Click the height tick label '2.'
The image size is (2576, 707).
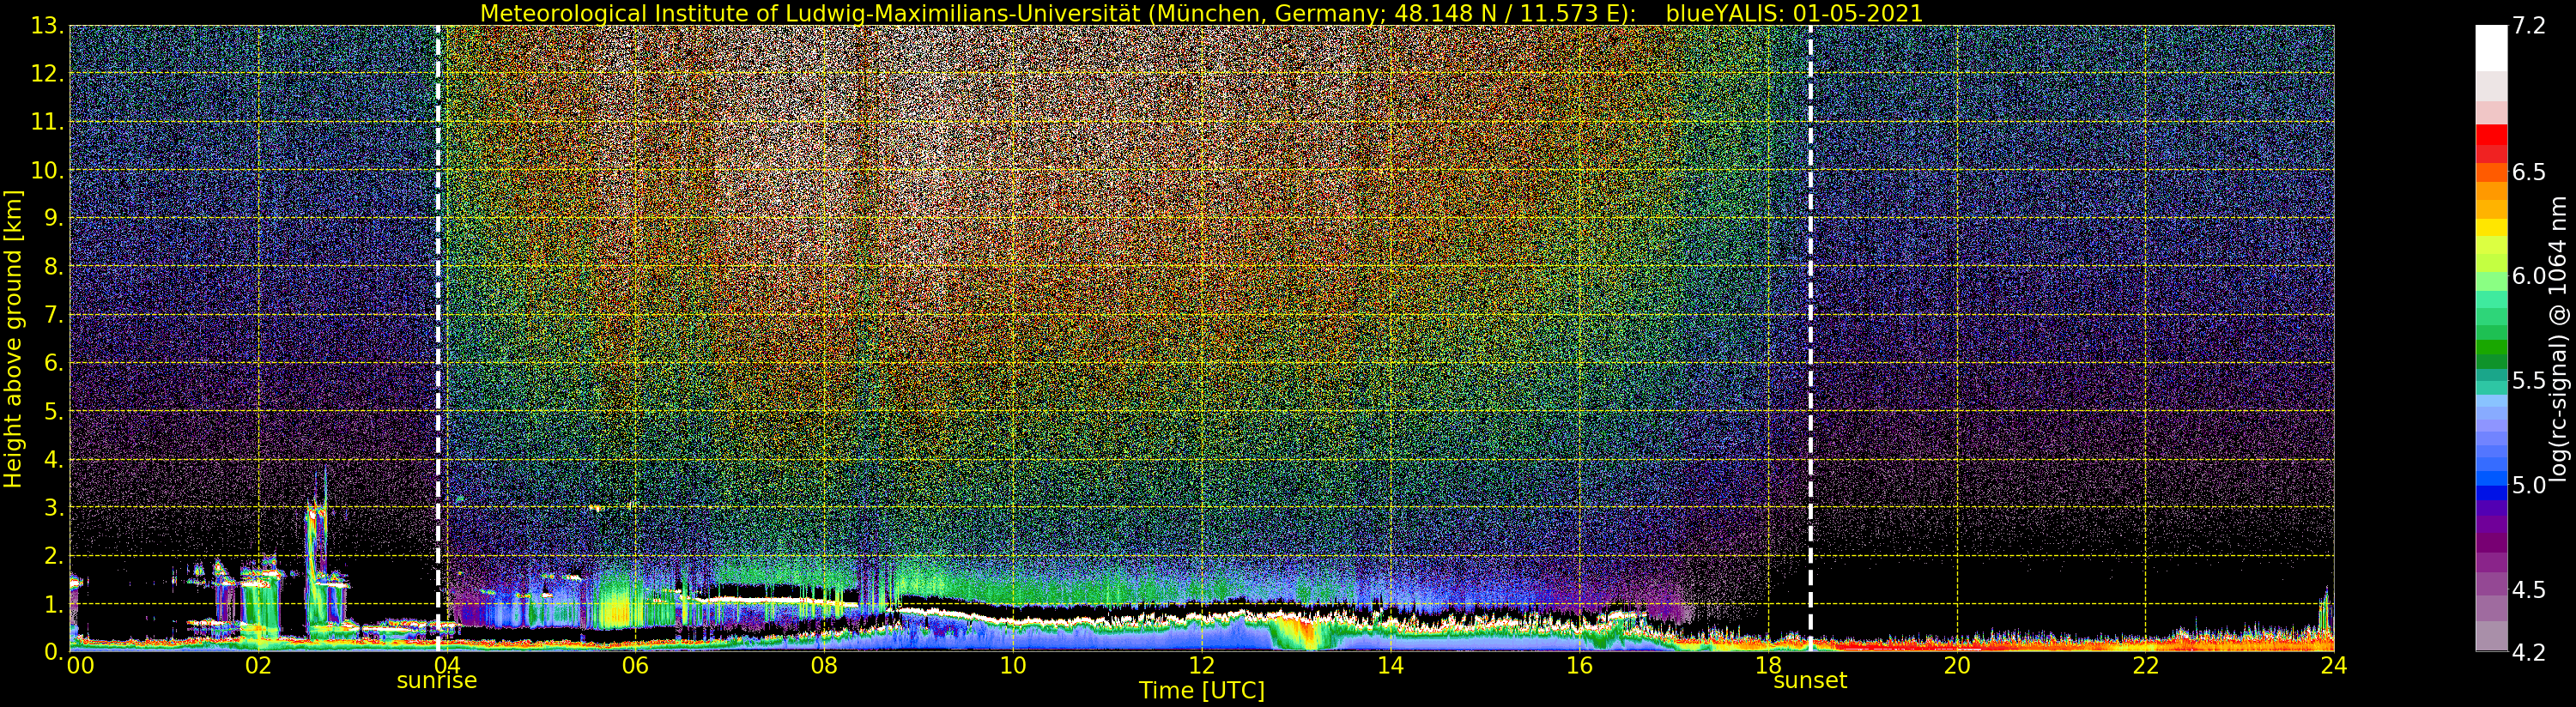tap(52, 555)
